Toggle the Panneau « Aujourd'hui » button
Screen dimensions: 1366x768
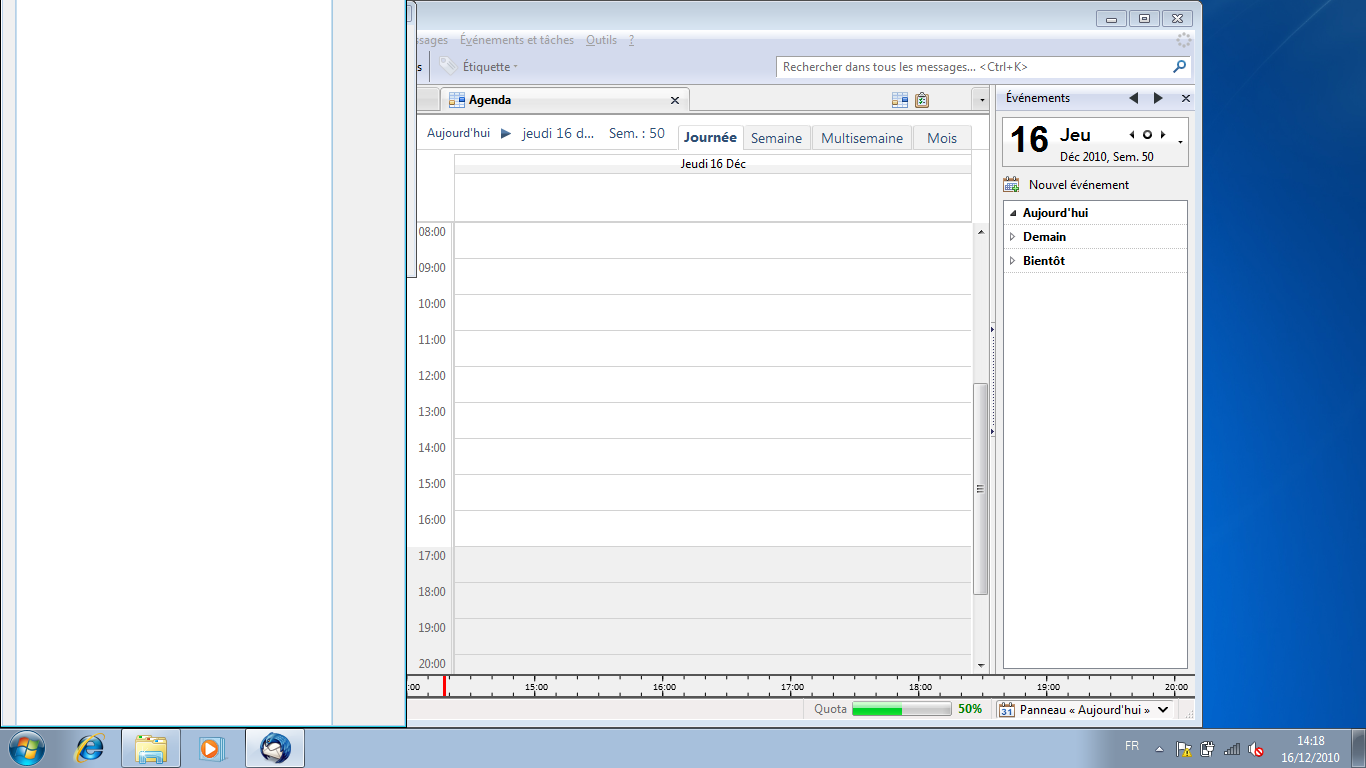[x=1084, y=710]
